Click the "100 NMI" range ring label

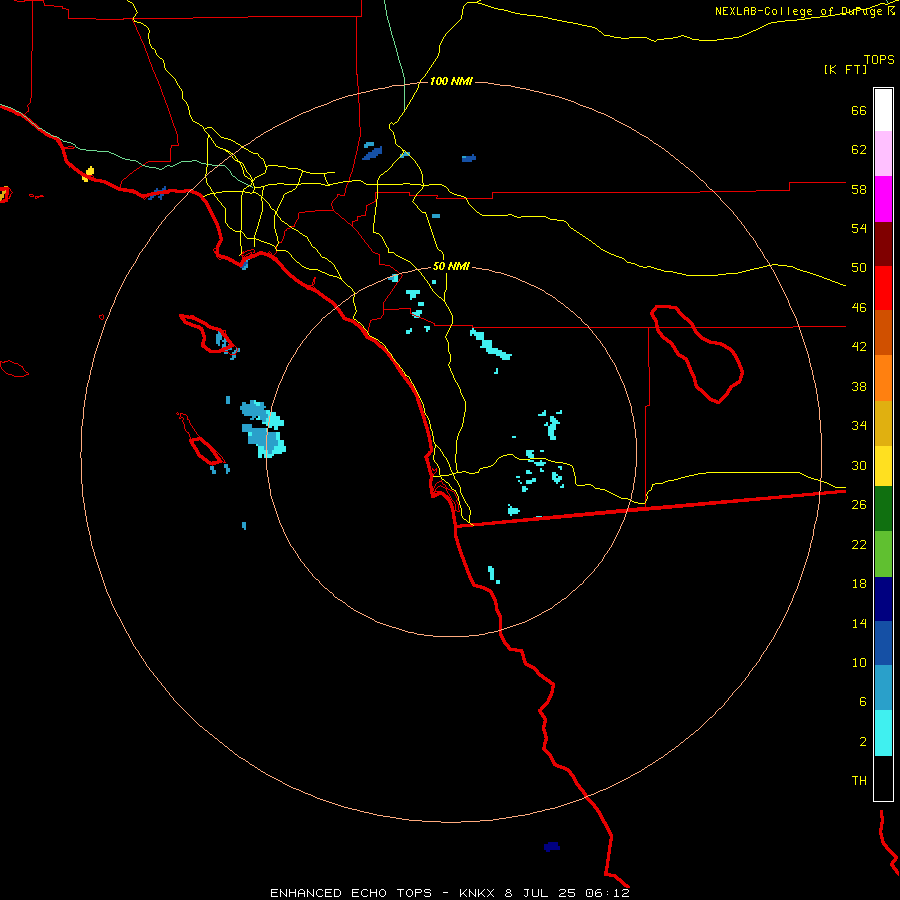[x=451, y=82]
